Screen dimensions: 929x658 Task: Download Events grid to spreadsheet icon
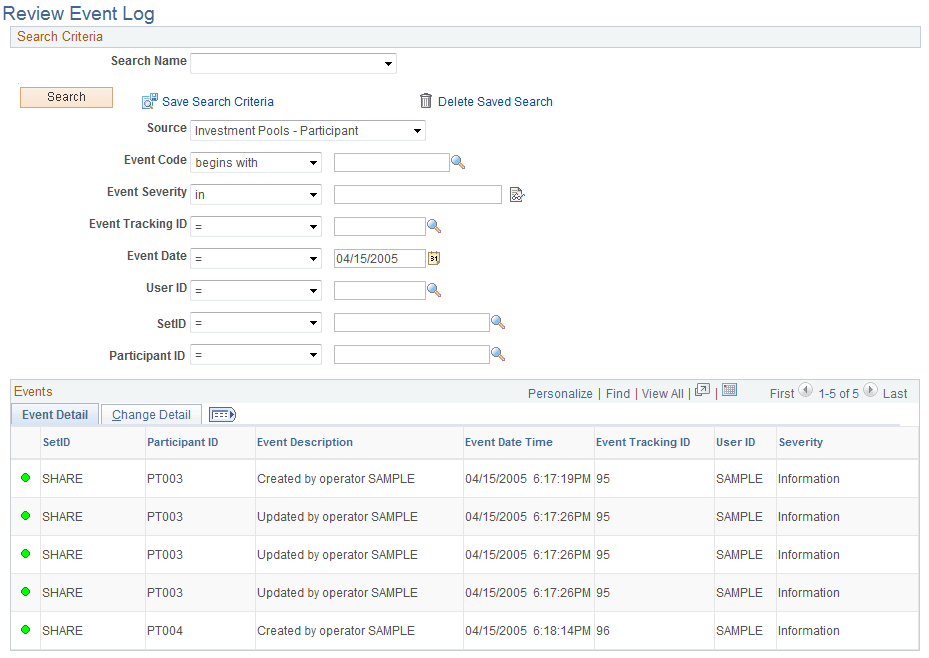click(729, 389)
